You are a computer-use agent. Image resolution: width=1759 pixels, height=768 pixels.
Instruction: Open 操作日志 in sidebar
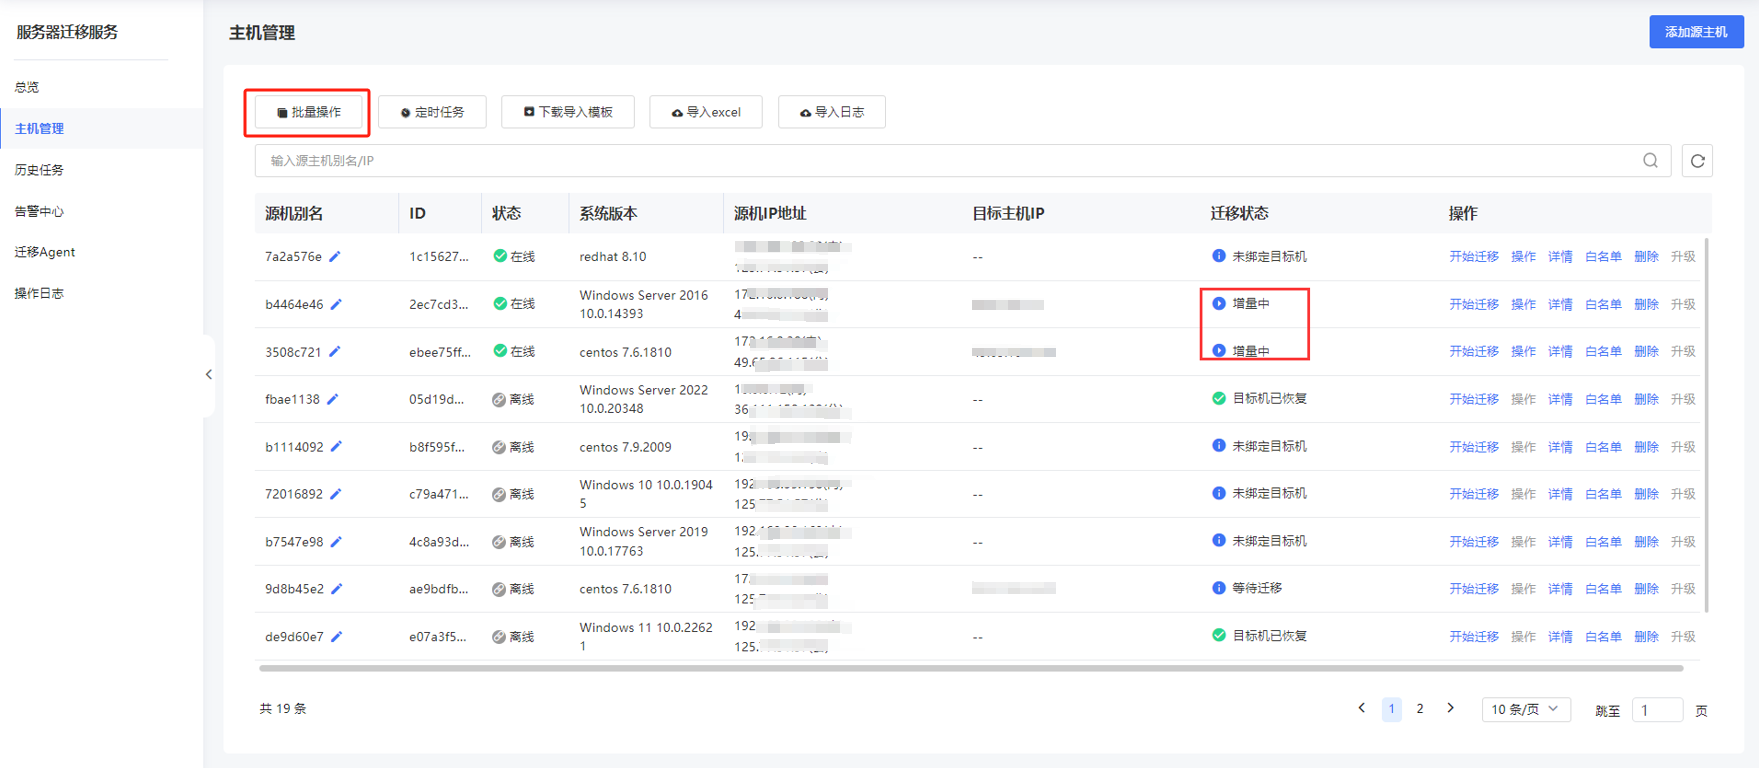tap(39, 293)
